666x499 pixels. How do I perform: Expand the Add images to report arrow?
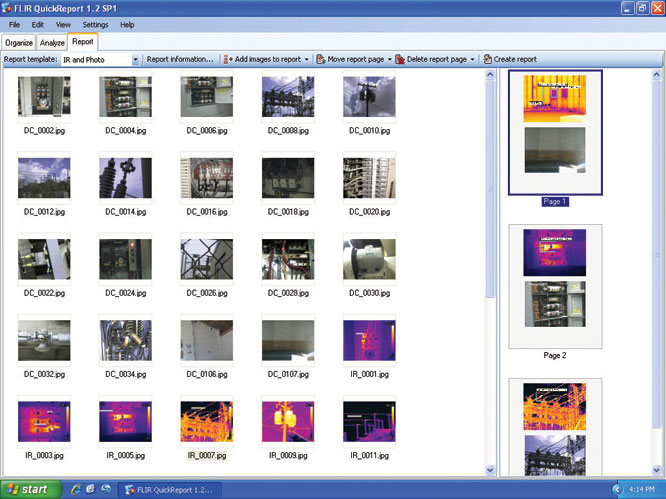coord(307,59)
